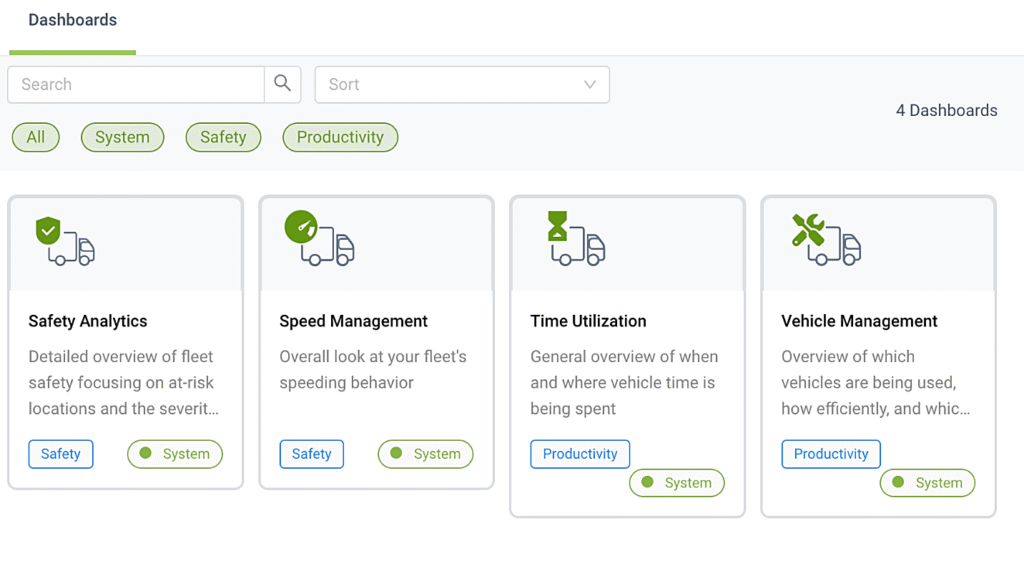Toggle the System filter chip
The image size is (1024, 561).
122,137
